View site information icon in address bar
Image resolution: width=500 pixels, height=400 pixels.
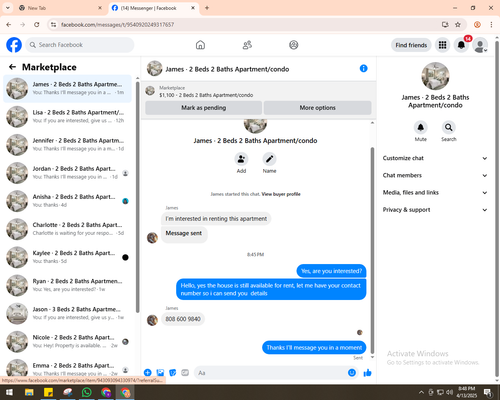tap(53, 25)
